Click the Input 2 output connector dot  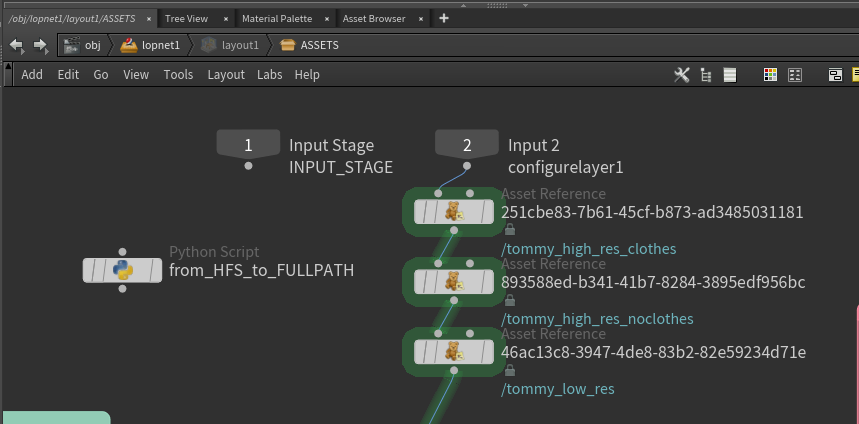(467, 165)
